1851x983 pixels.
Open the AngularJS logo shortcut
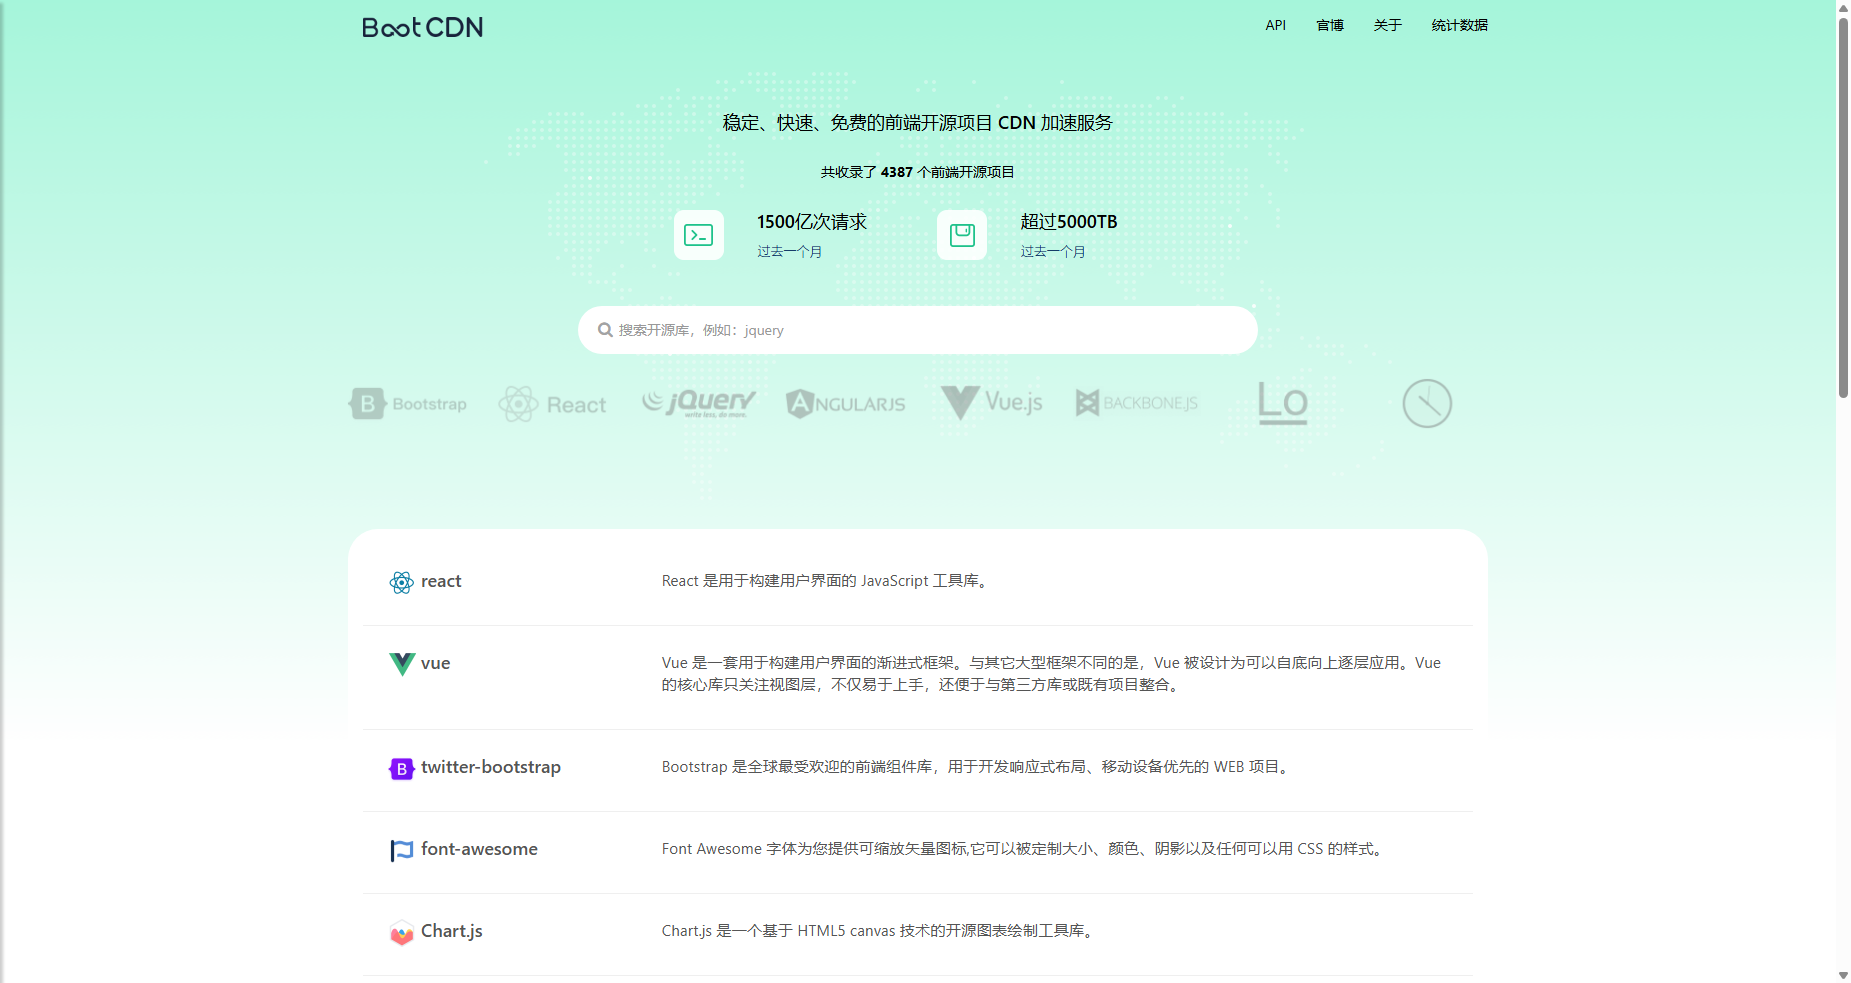[x=845, y=404]
